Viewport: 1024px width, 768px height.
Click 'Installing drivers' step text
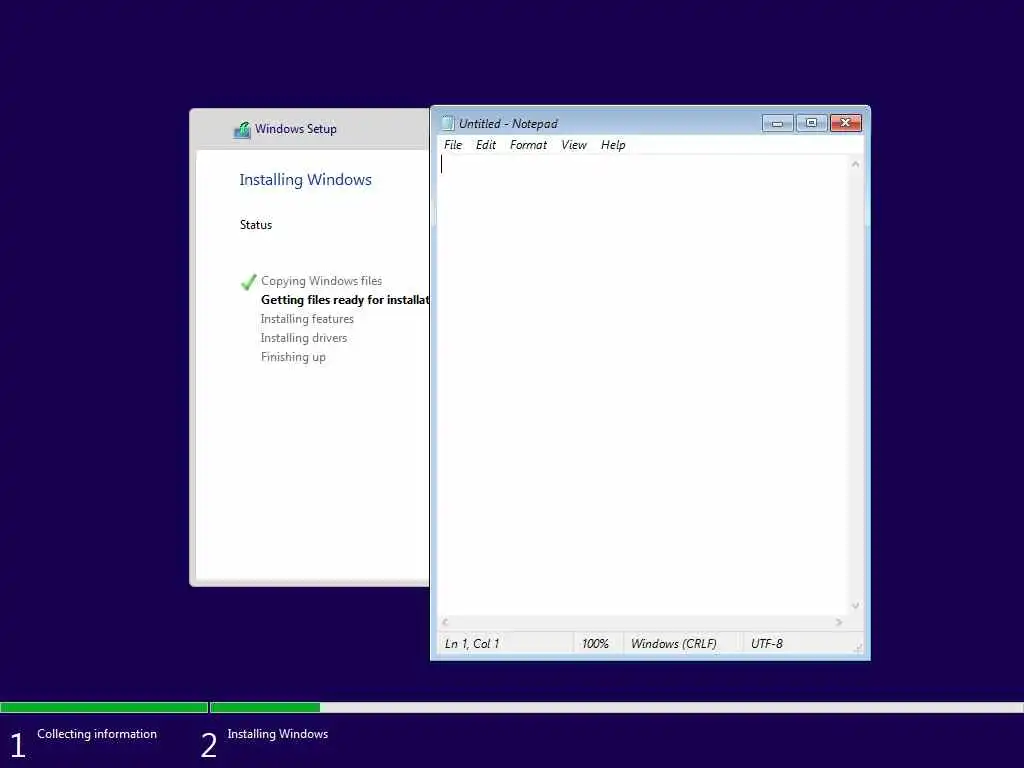click(304, 338)
